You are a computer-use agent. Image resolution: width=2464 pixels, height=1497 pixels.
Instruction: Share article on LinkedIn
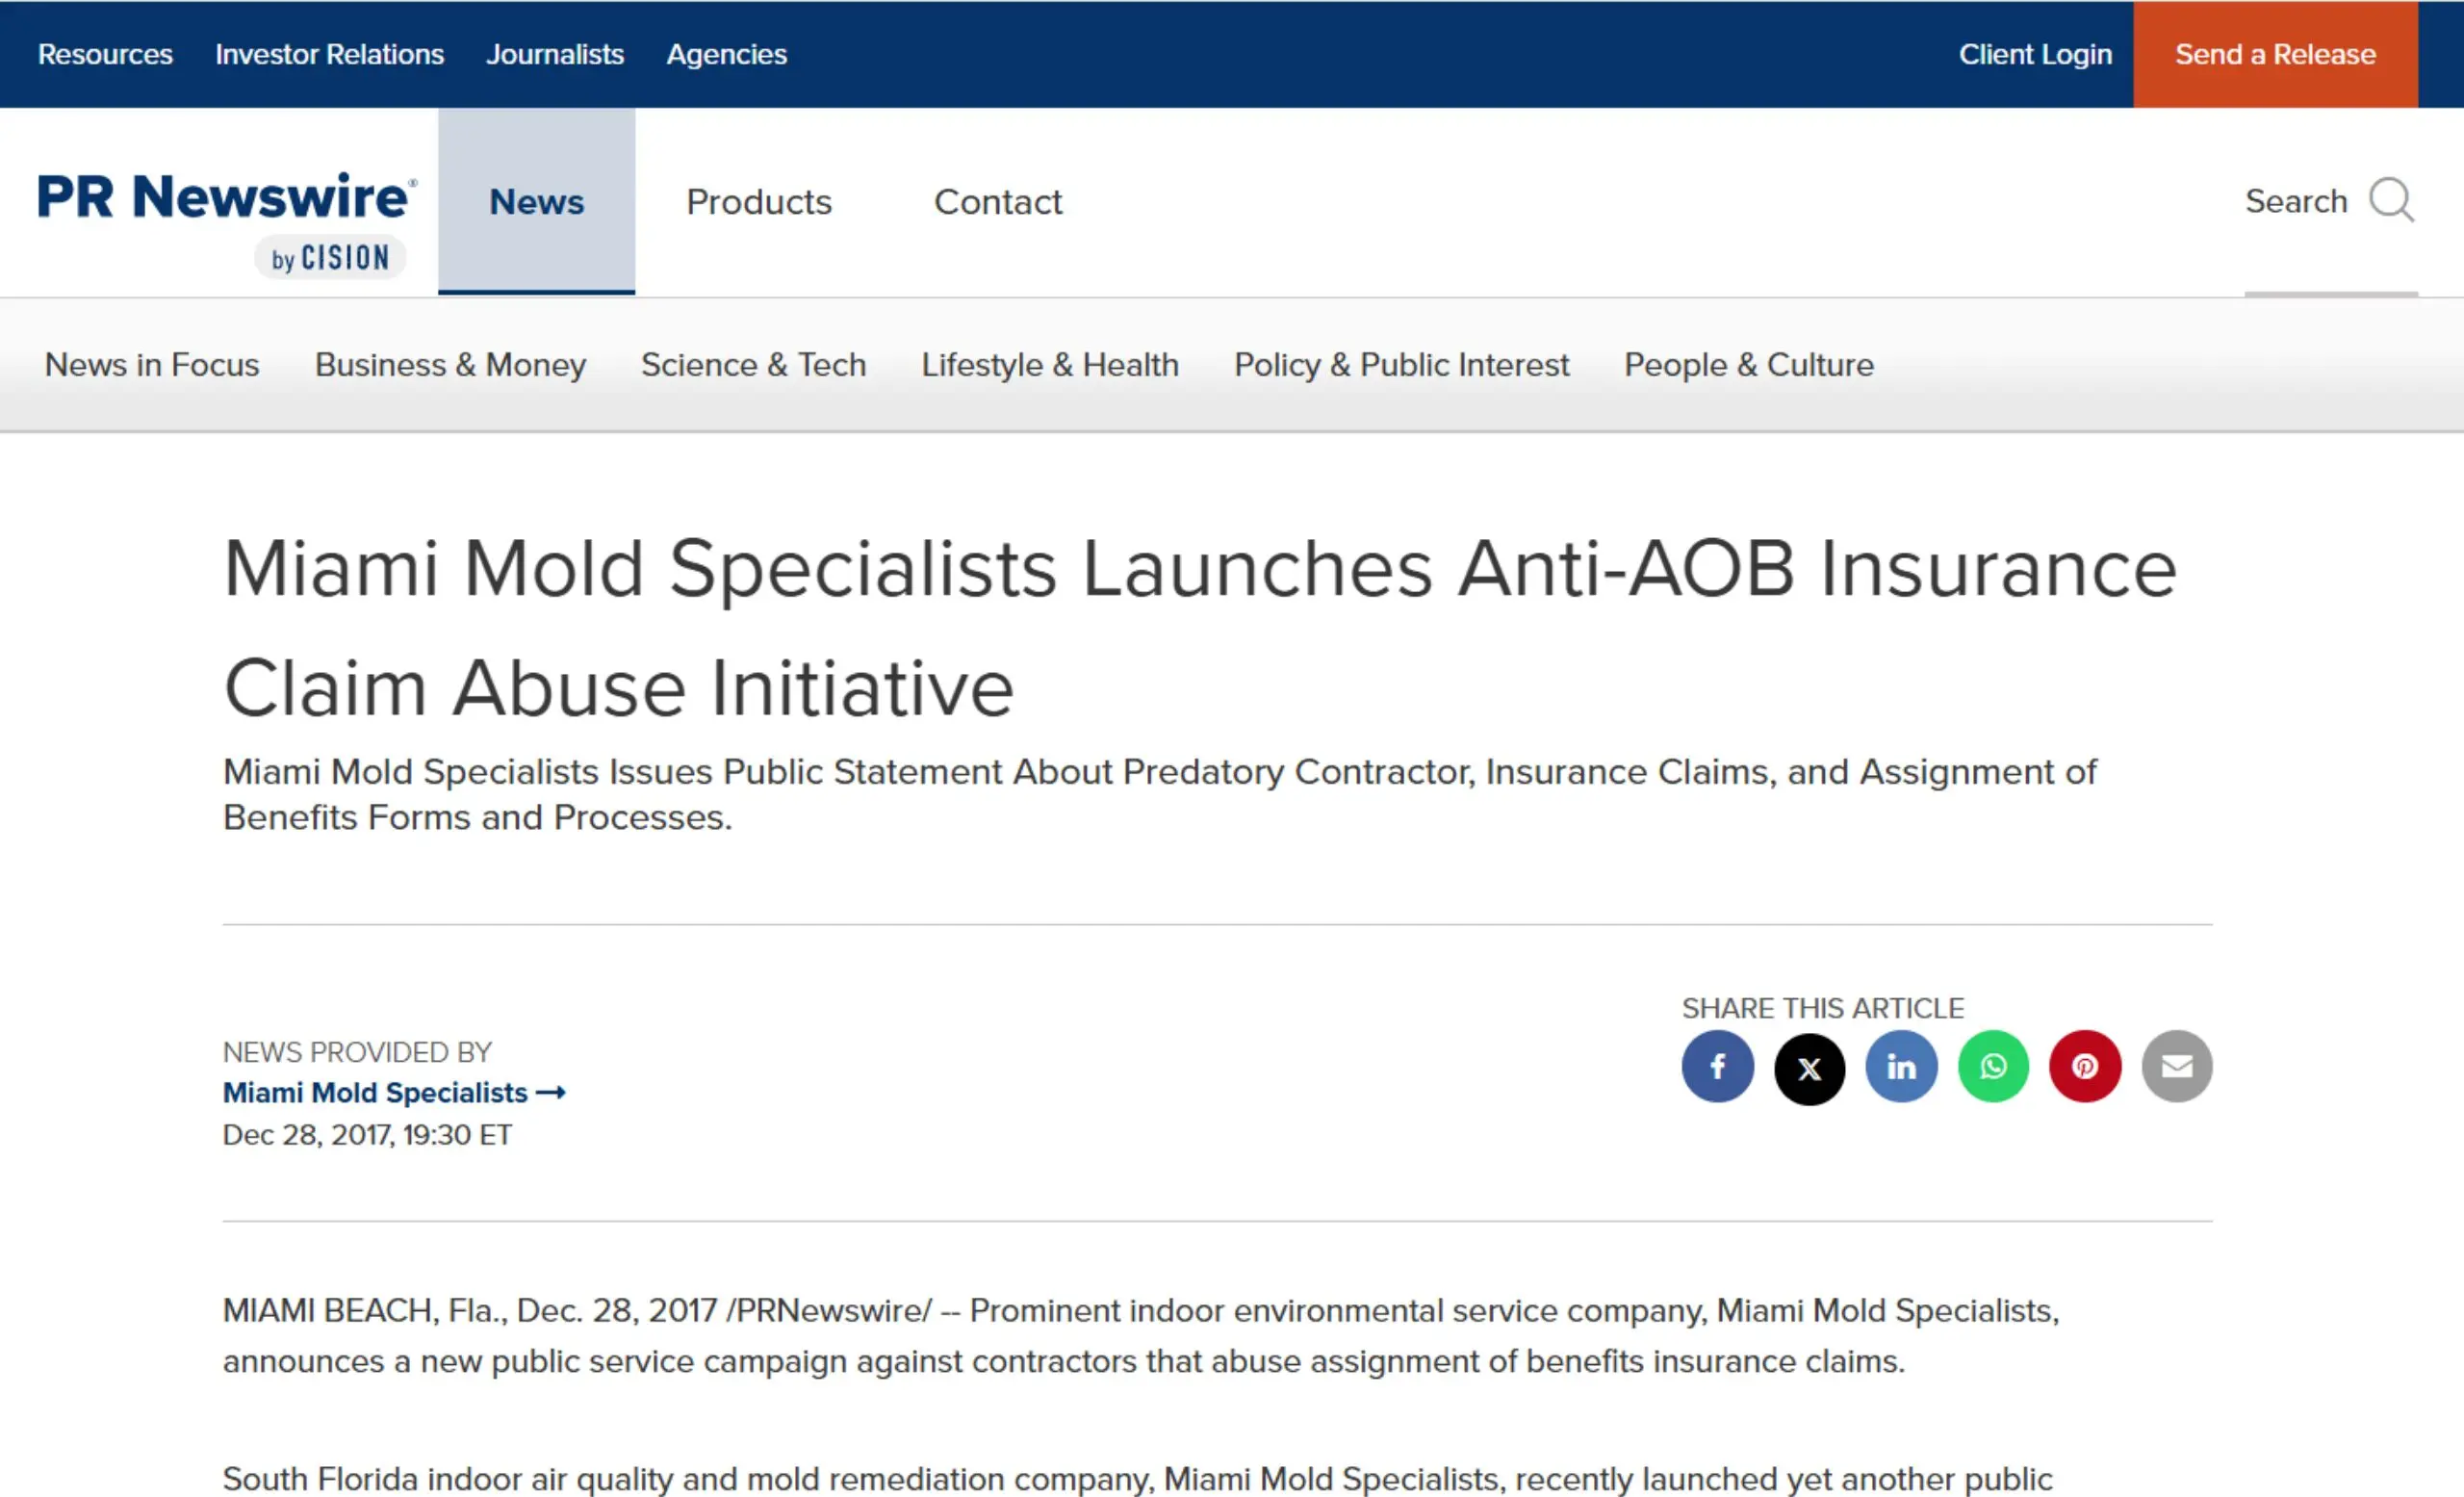point(1901,1066)
